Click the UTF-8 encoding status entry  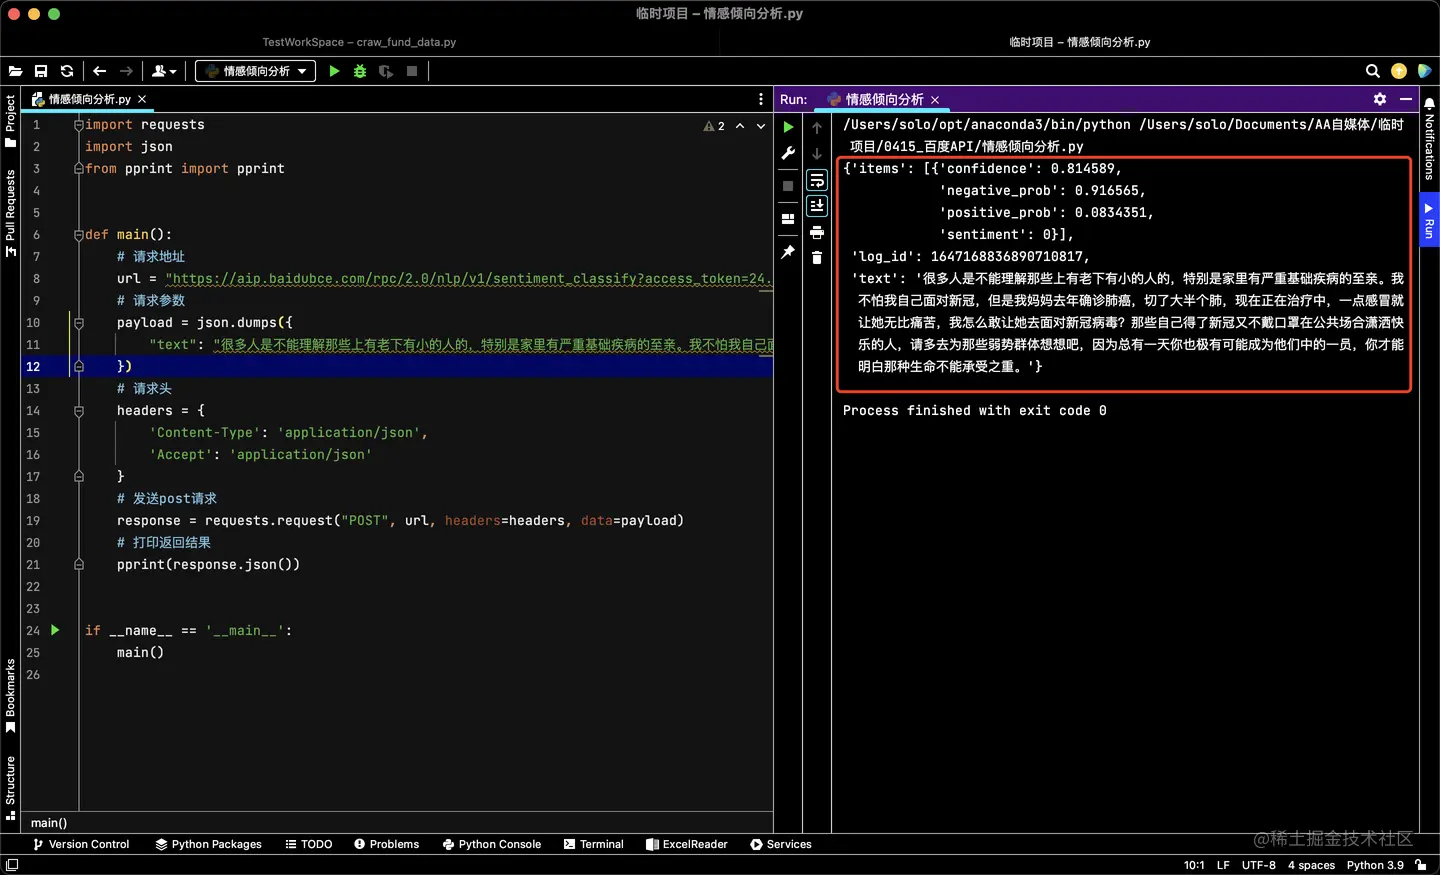tap(1259, 865)
